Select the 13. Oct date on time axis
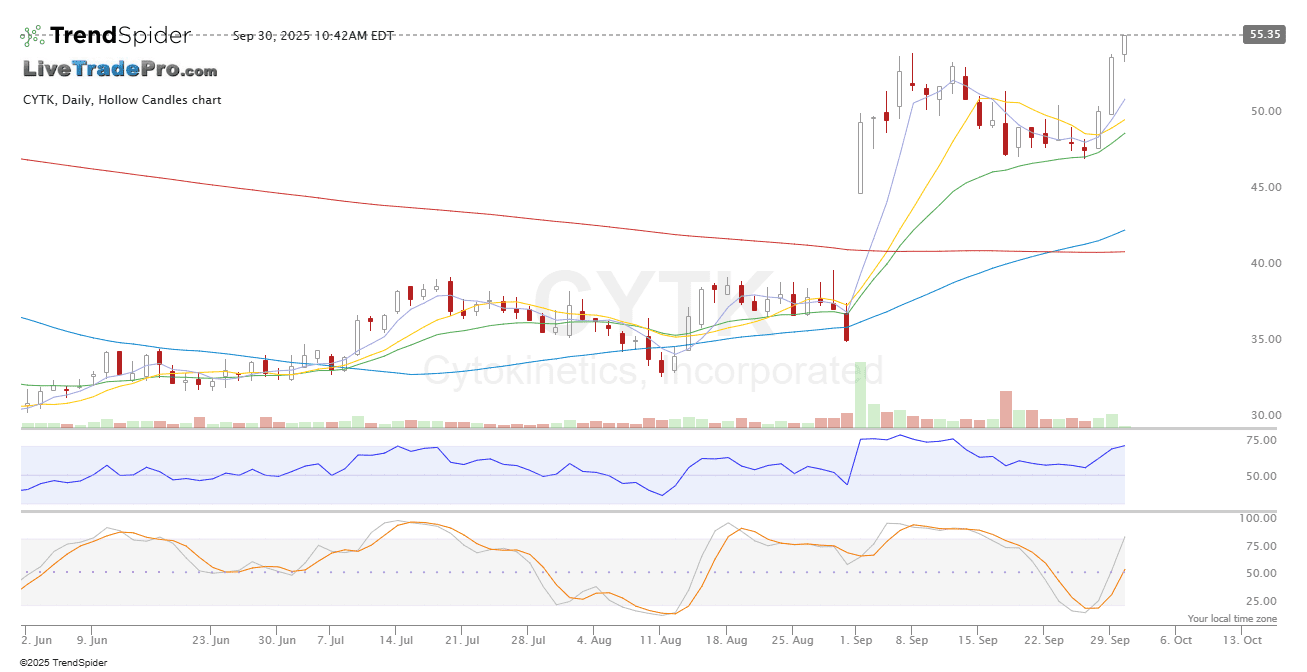Viewport: 1307px width, 672px height. point(1246,640)
